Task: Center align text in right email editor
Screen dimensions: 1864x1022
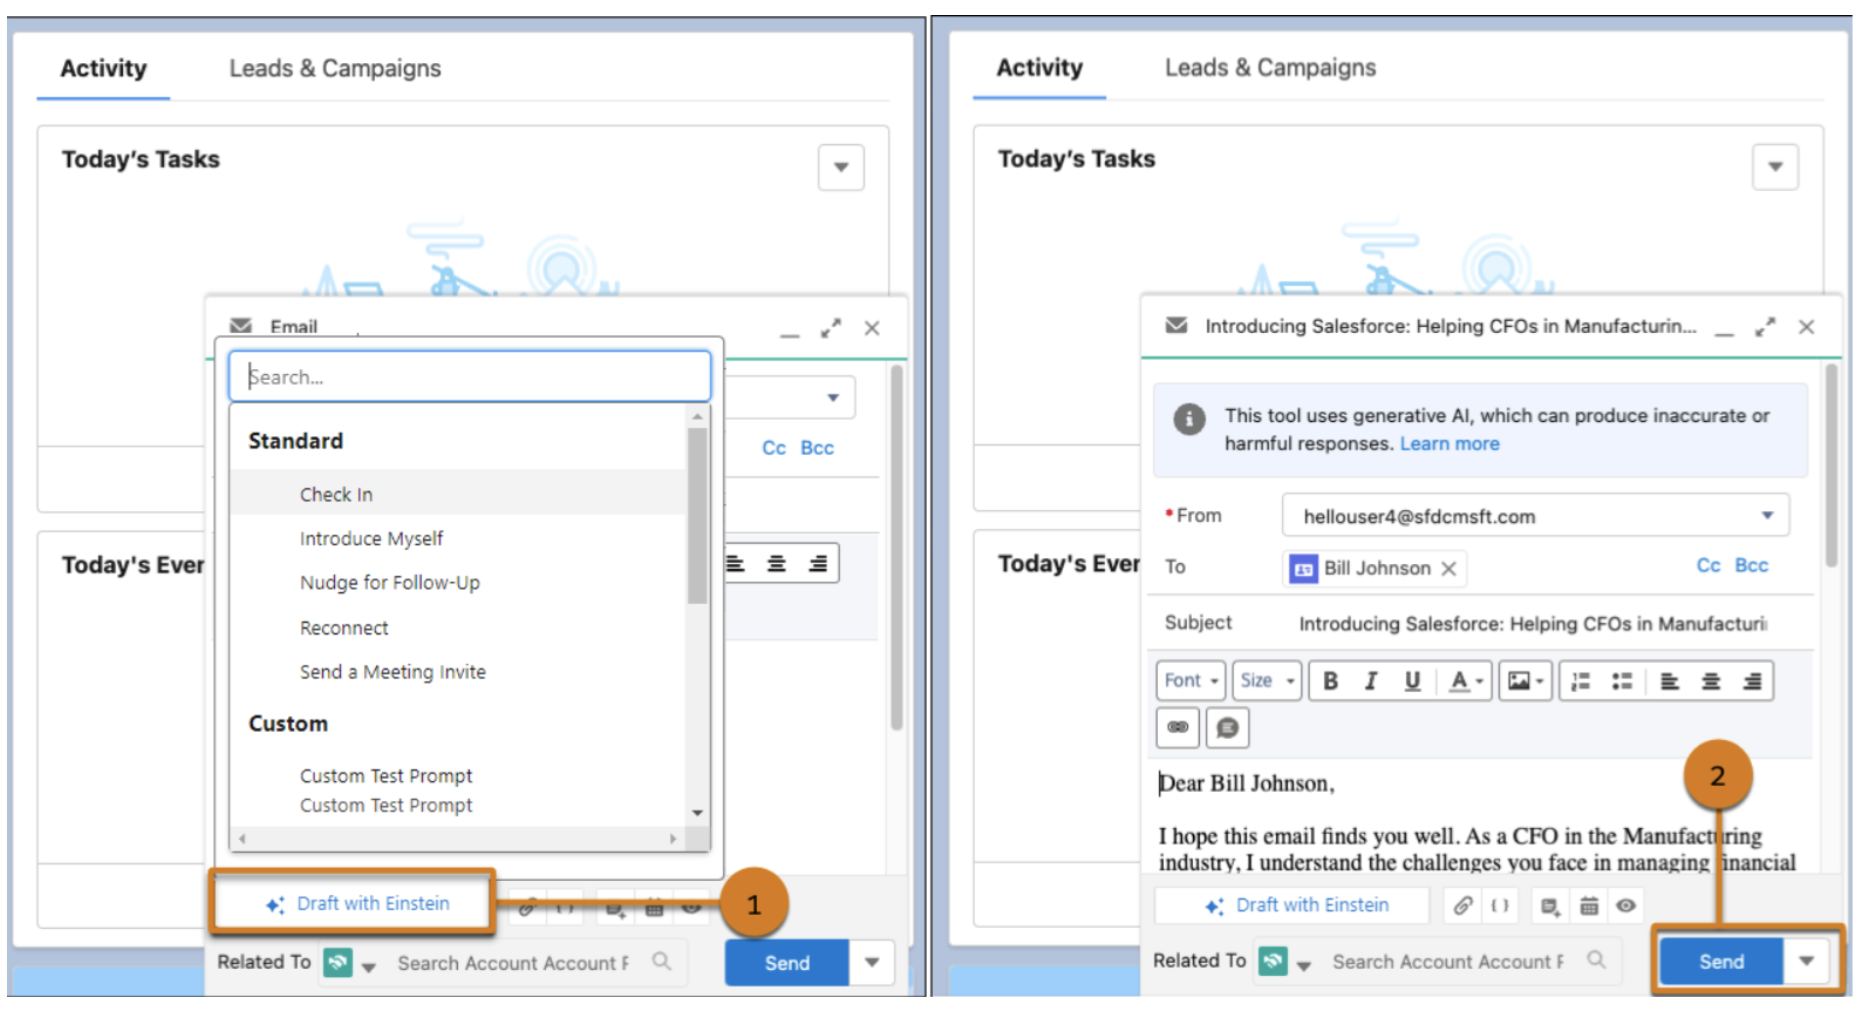Action: [x=1711, y=681]
